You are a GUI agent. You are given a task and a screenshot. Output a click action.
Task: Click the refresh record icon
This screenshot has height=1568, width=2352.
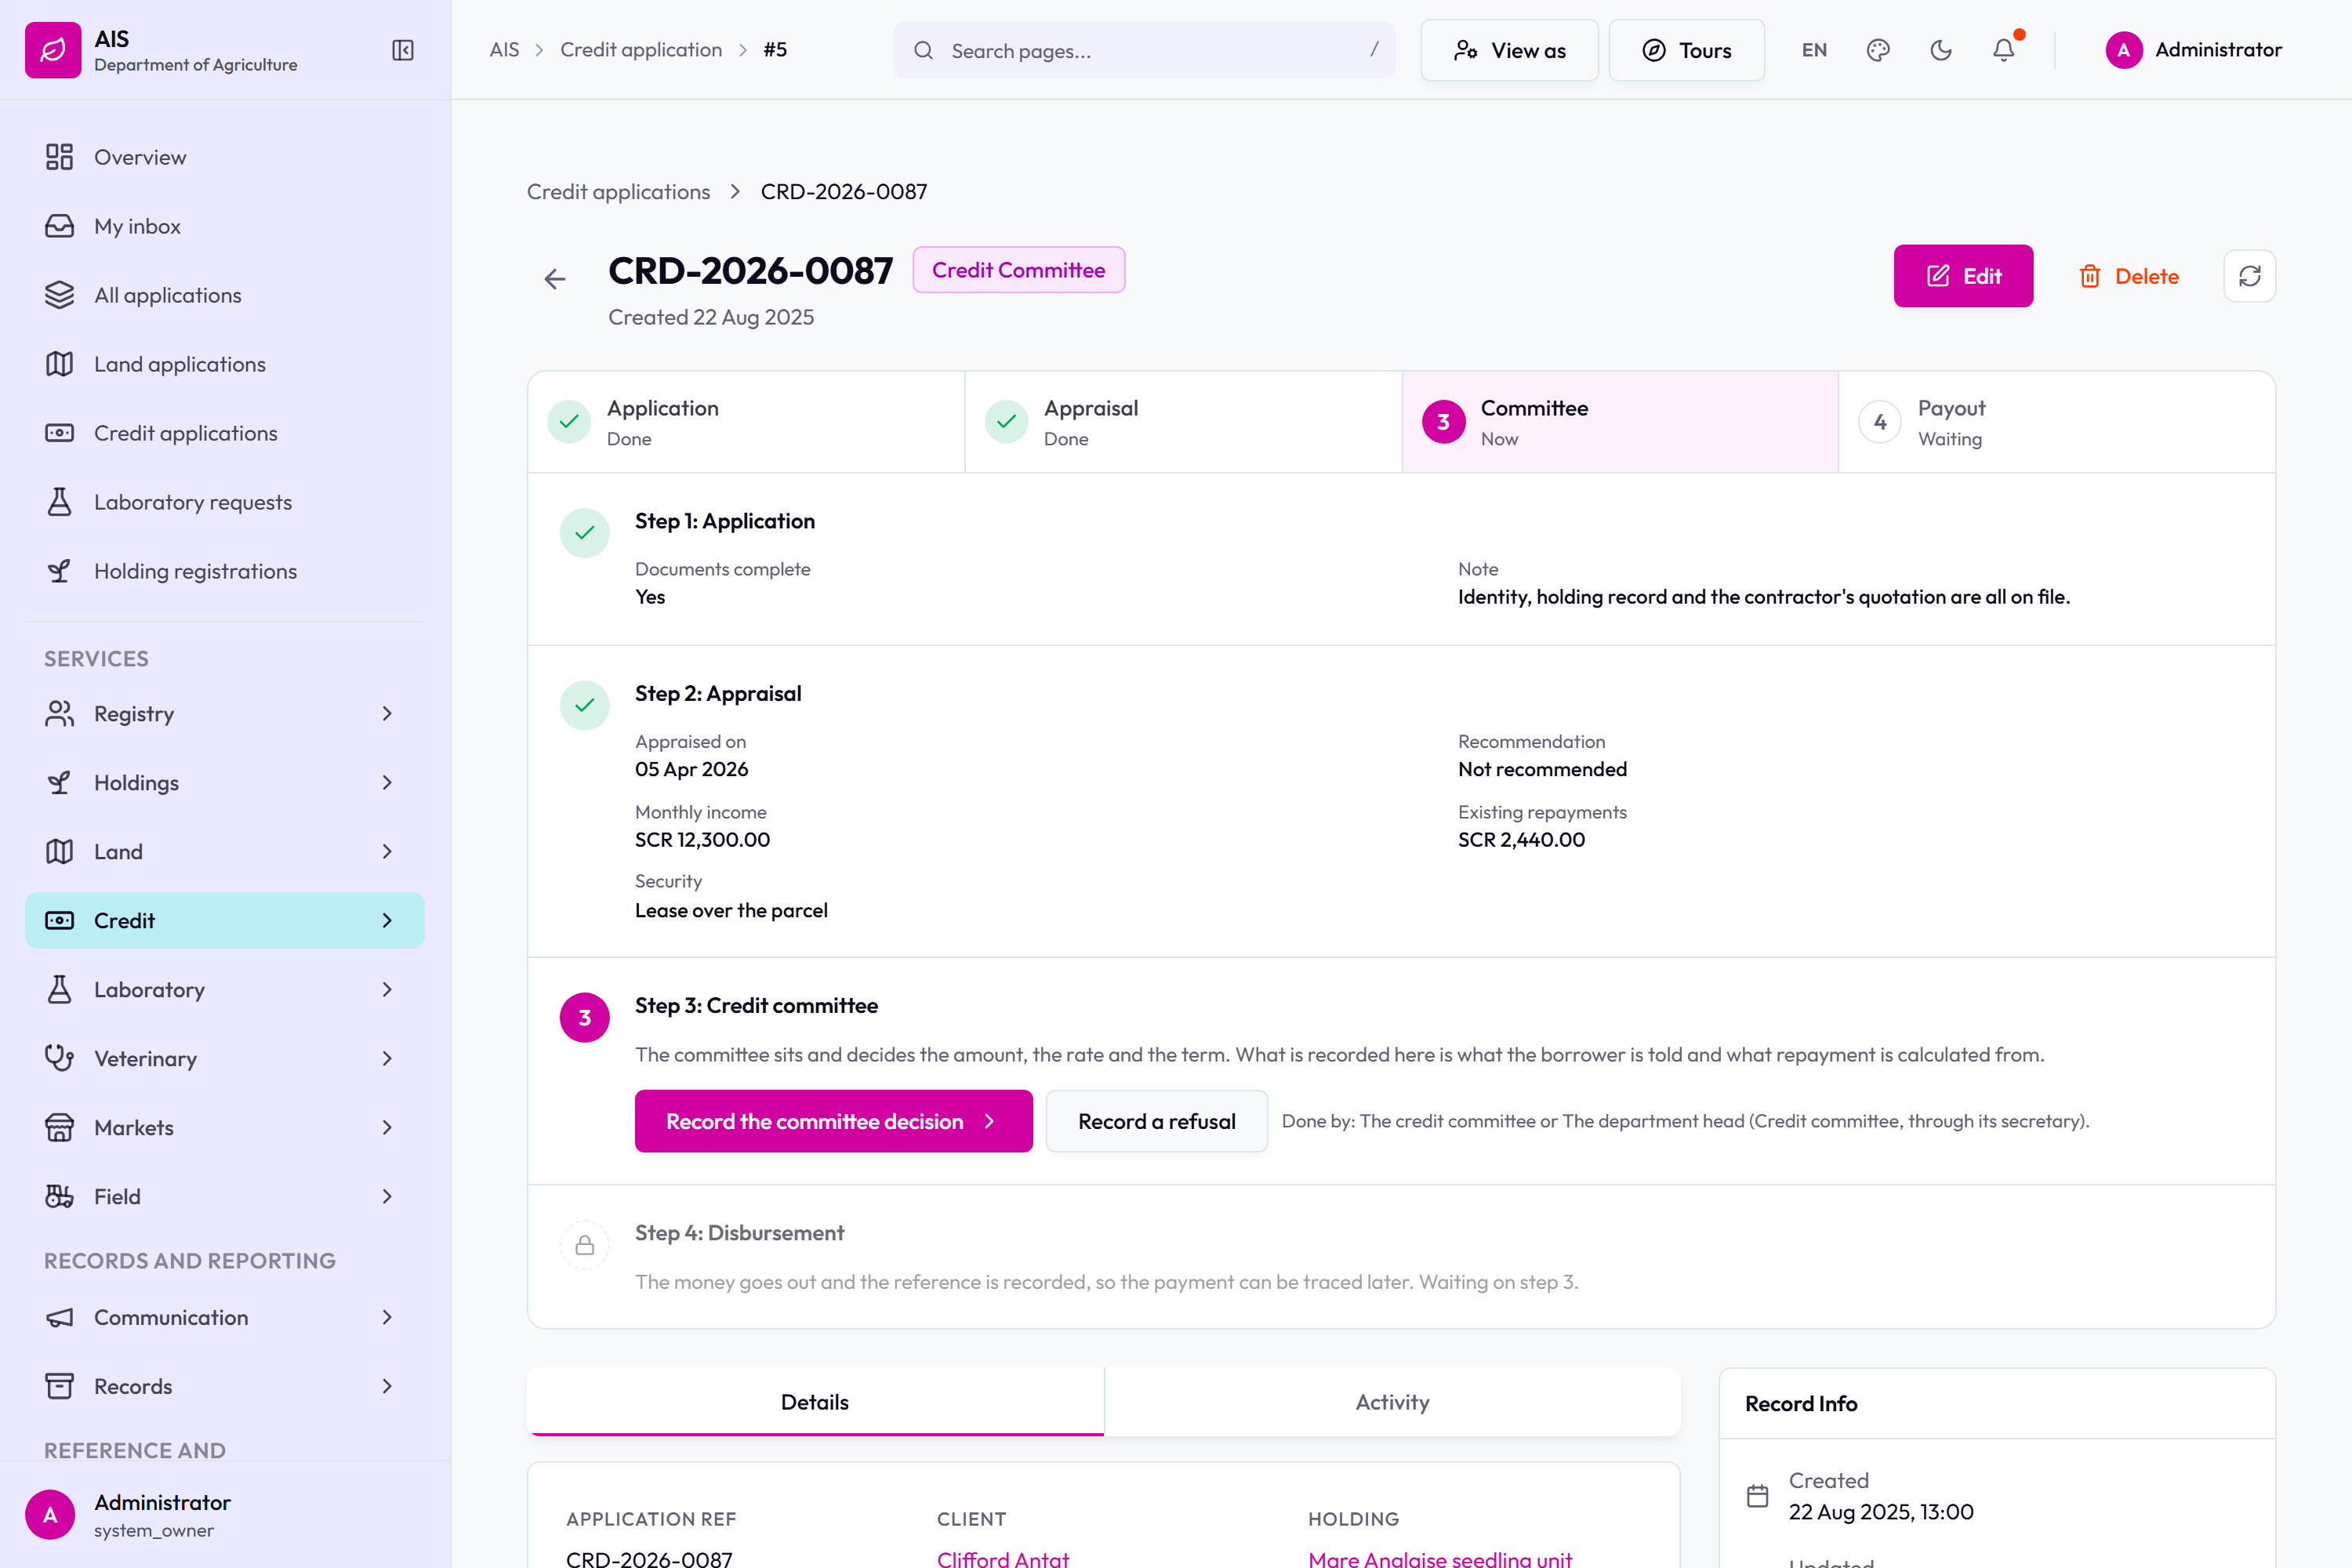(2250, 276)
